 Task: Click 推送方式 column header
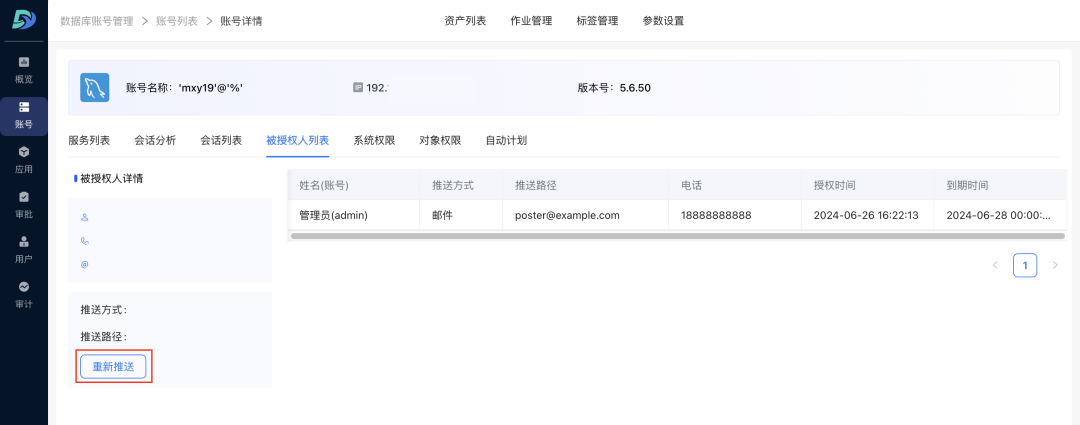(461, 185)
